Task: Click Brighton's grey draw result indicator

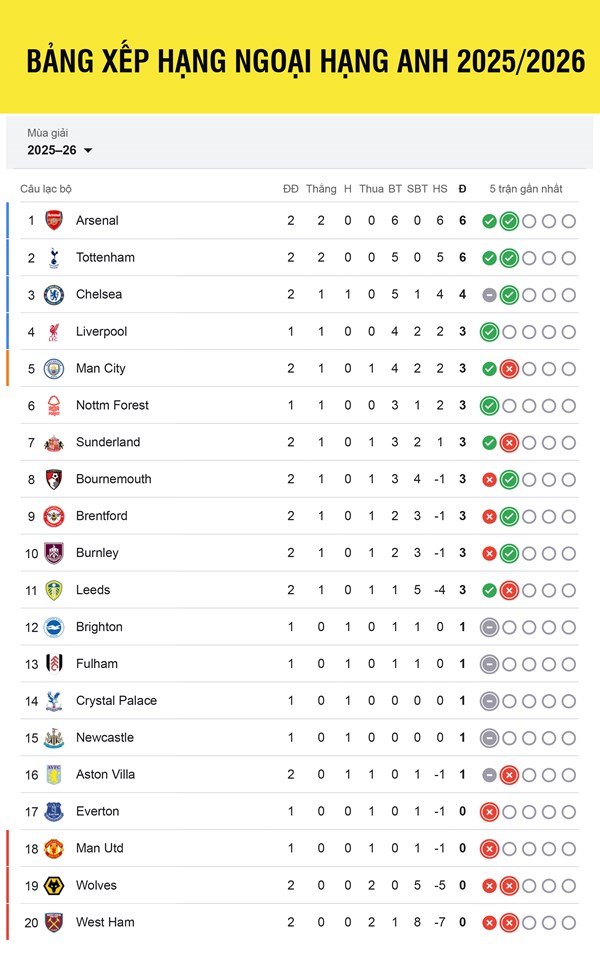Action: [x=489, y=627]
